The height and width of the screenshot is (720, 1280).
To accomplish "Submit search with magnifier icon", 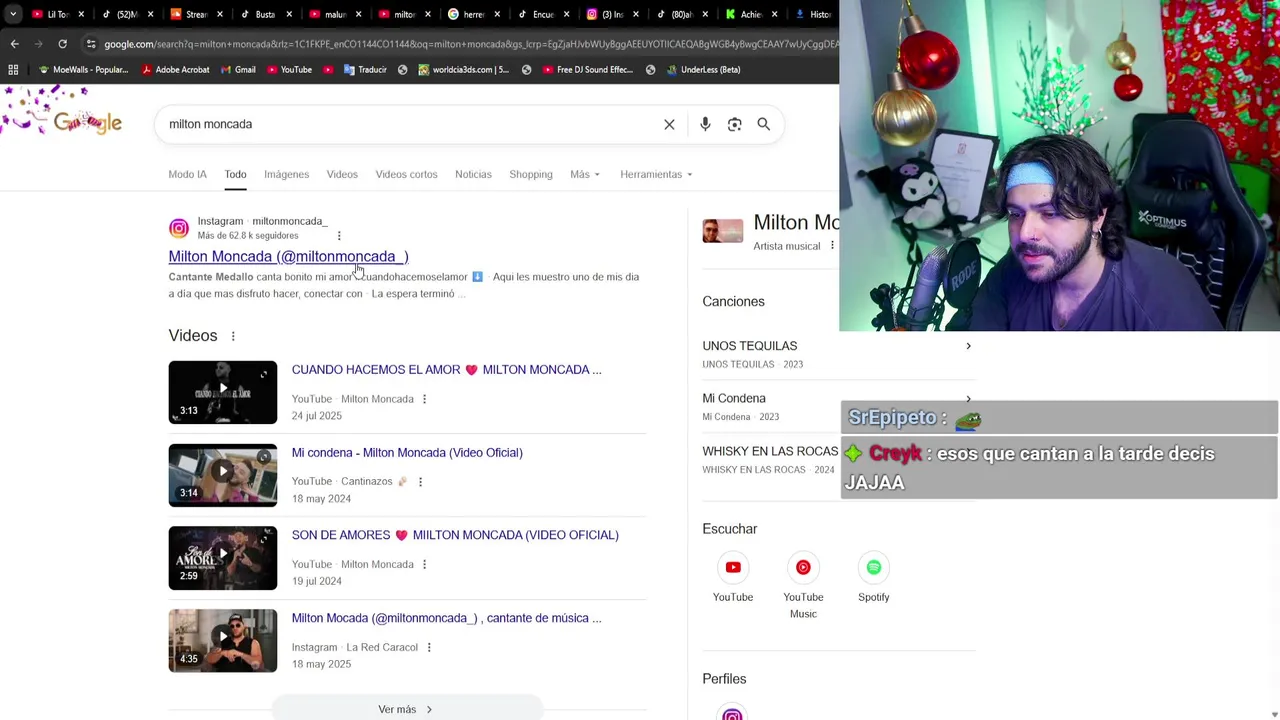I will tap(763, 124).
